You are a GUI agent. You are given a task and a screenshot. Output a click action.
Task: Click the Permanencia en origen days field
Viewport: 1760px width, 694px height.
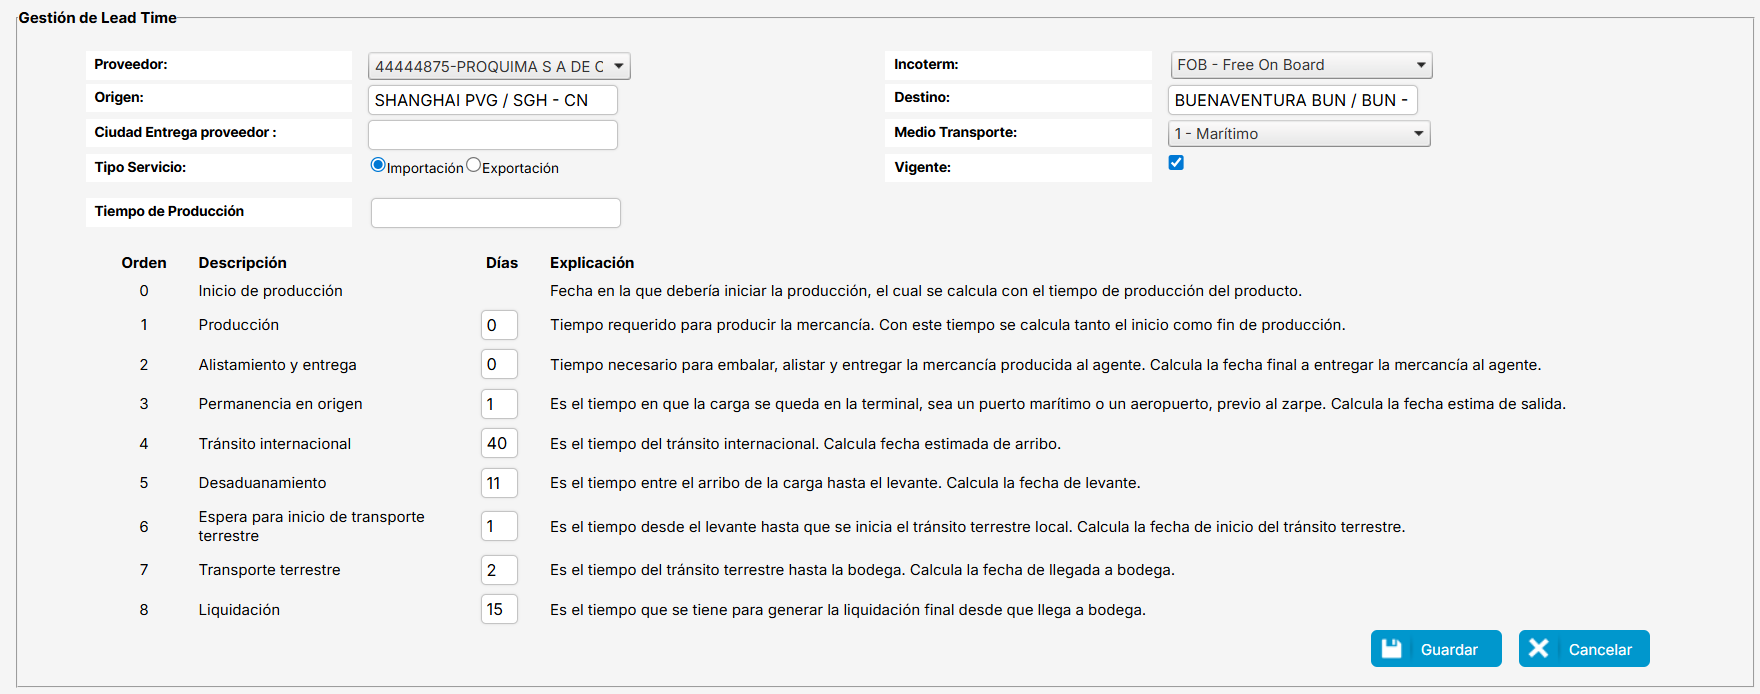pos(498,404)
